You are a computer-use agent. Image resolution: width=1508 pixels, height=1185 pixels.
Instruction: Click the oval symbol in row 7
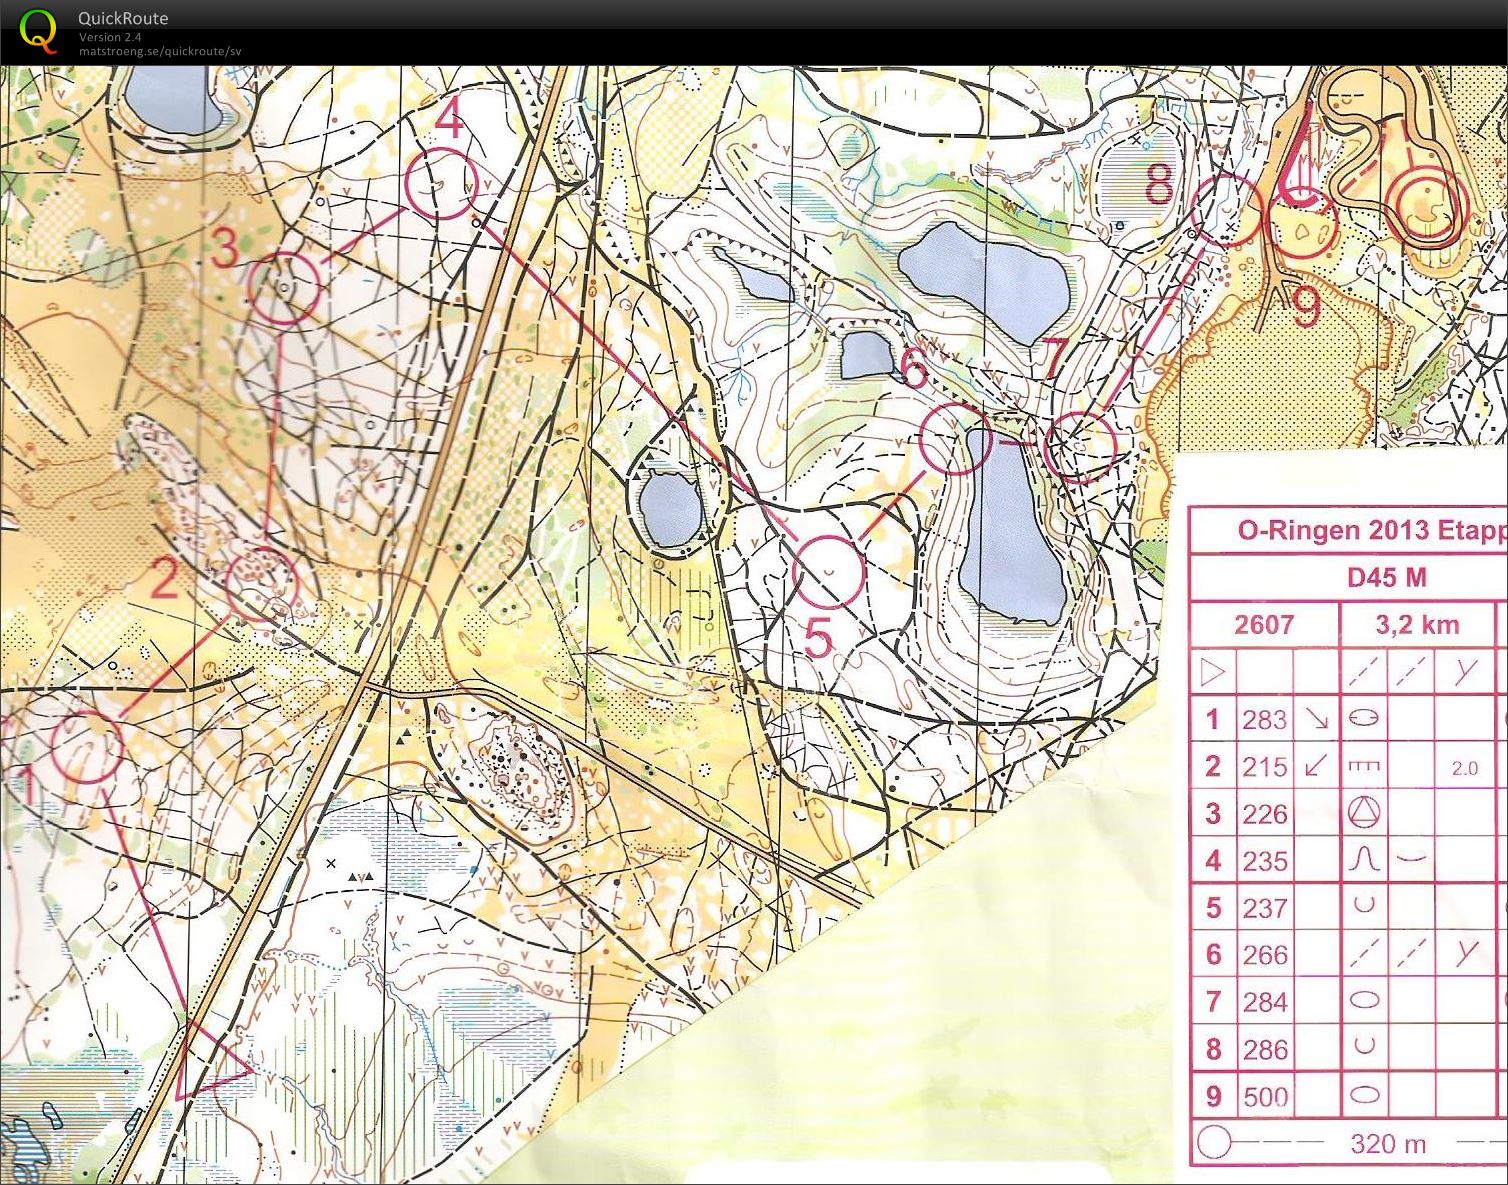(x=1365, y=1000)
